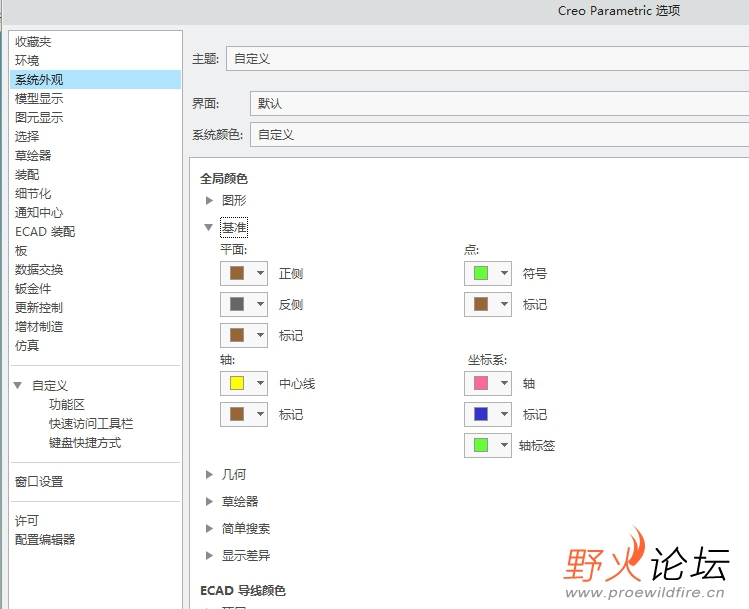The width and height of the screenshot is (749, 609).
Task: Open 通知中心 options
Action: 39,213
